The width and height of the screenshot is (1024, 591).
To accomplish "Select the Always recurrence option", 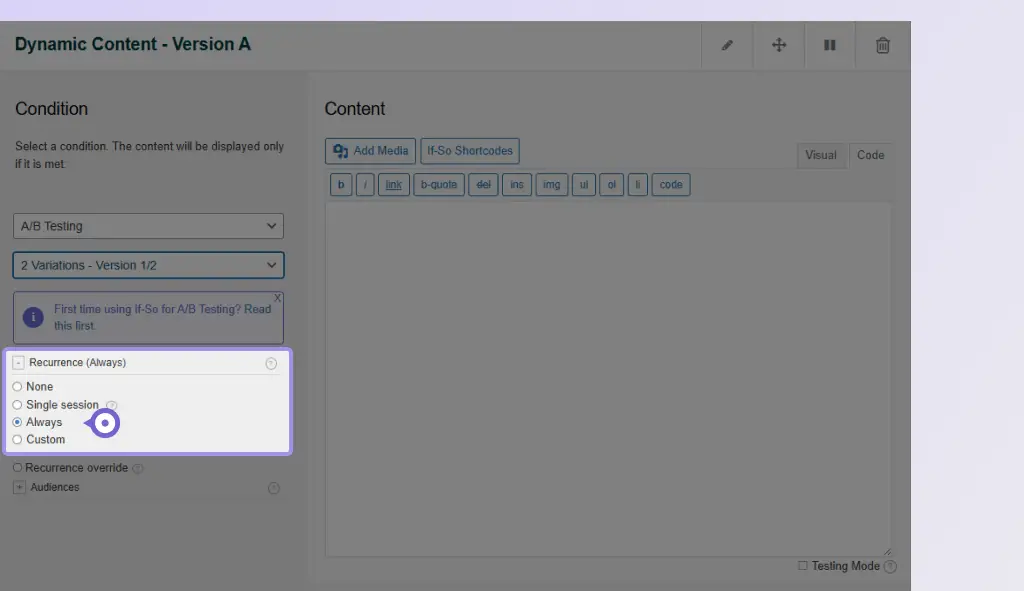I will (x=17, y=423).
